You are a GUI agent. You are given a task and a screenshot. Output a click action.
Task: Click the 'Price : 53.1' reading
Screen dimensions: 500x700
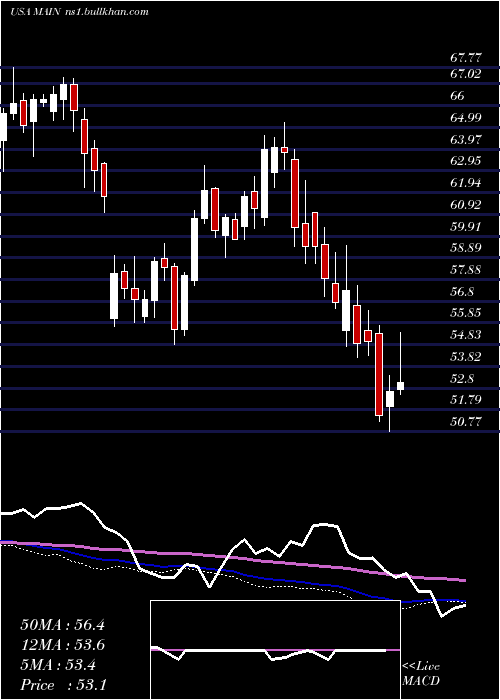(x=62, y=685)
